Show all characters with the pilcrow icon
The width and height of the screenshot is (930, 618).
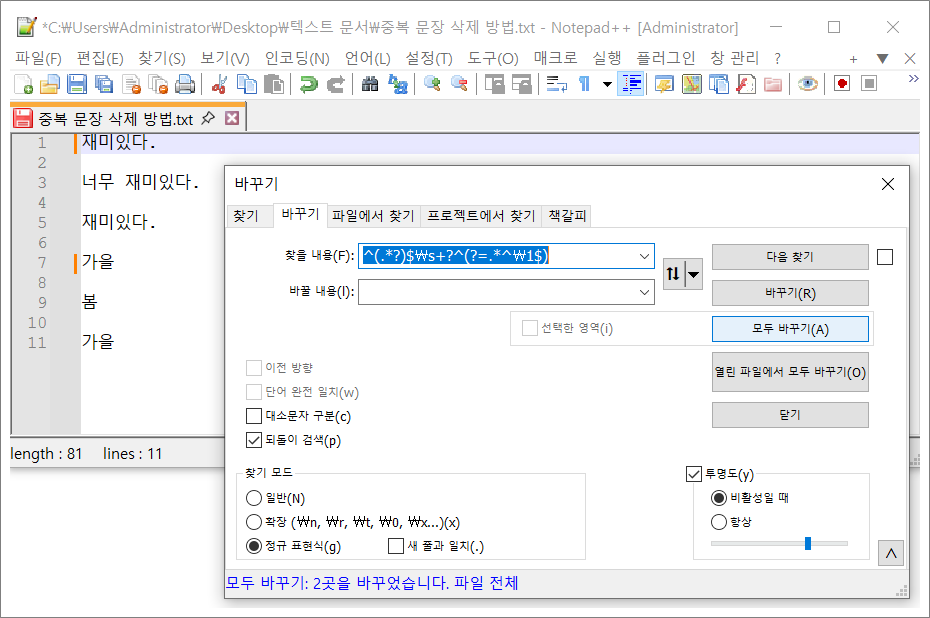(585, 84)
